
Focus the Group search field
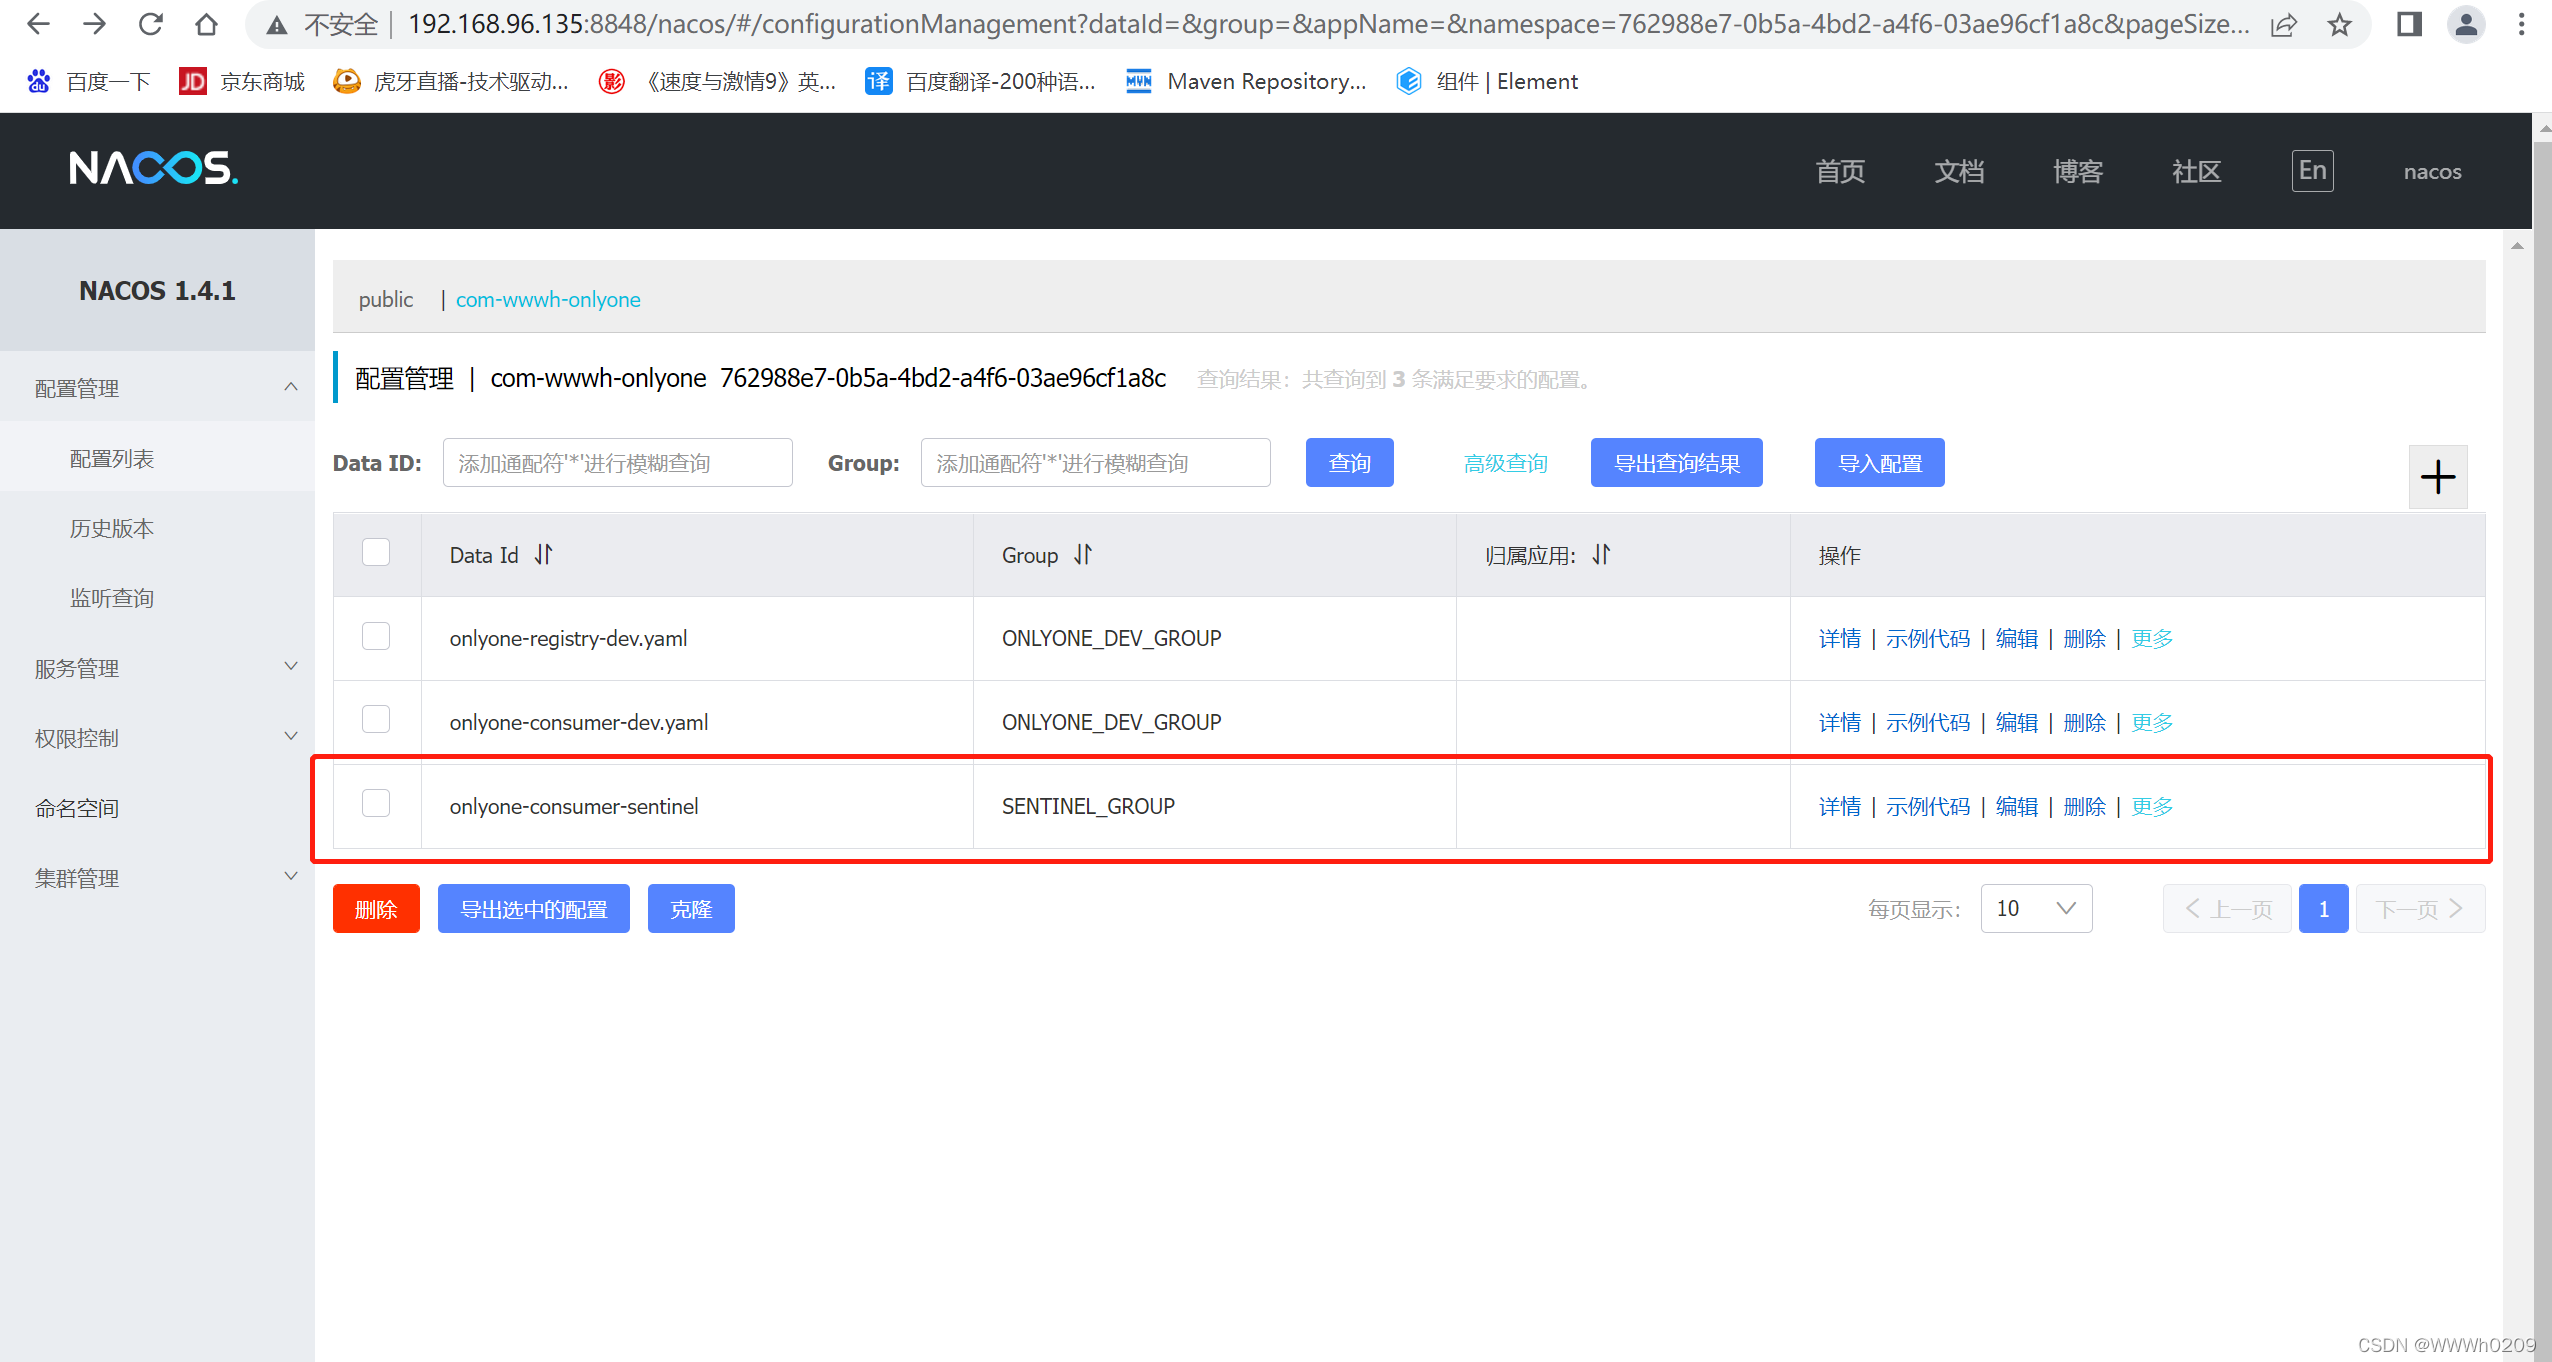pyautogui.click(x=1095, y=463)
